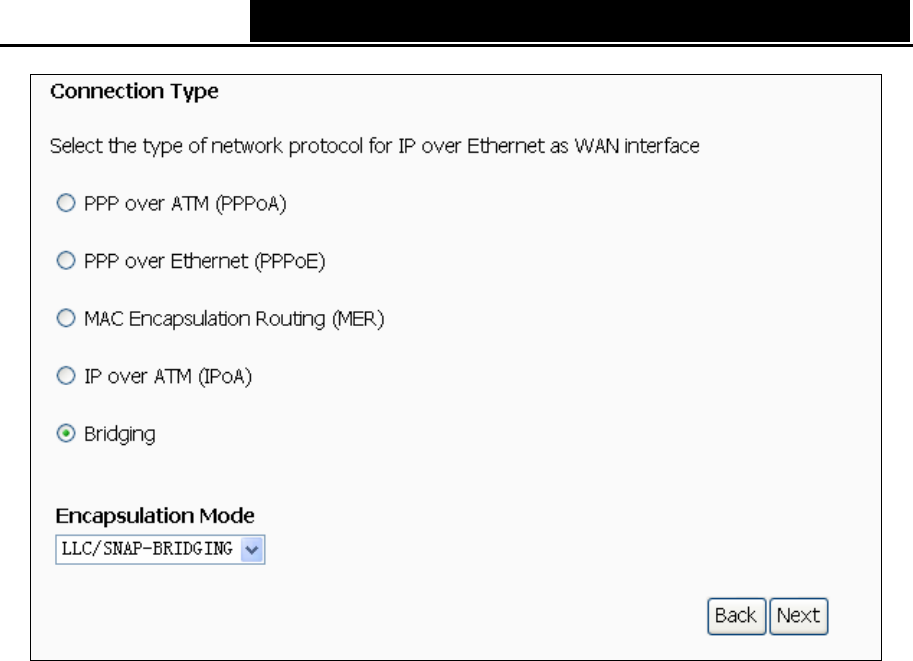
Task: Click the blank white logo area beside the banner
Action: click(x=125, y=21)
